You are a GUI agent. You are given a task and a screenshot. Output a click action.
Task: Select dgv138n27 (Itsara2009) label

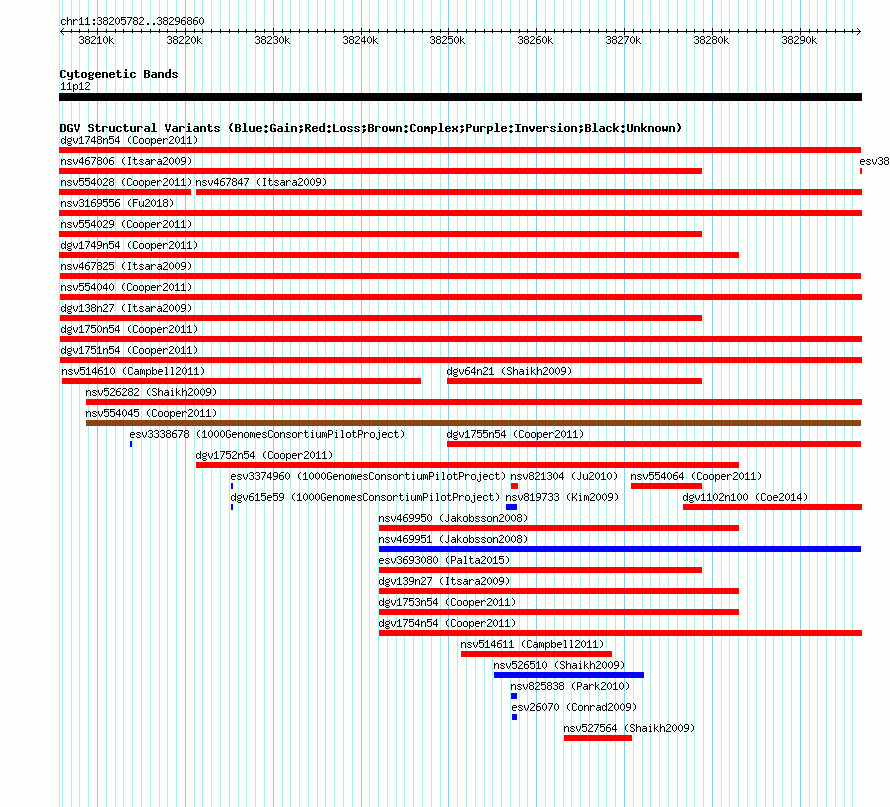[126, 308]
